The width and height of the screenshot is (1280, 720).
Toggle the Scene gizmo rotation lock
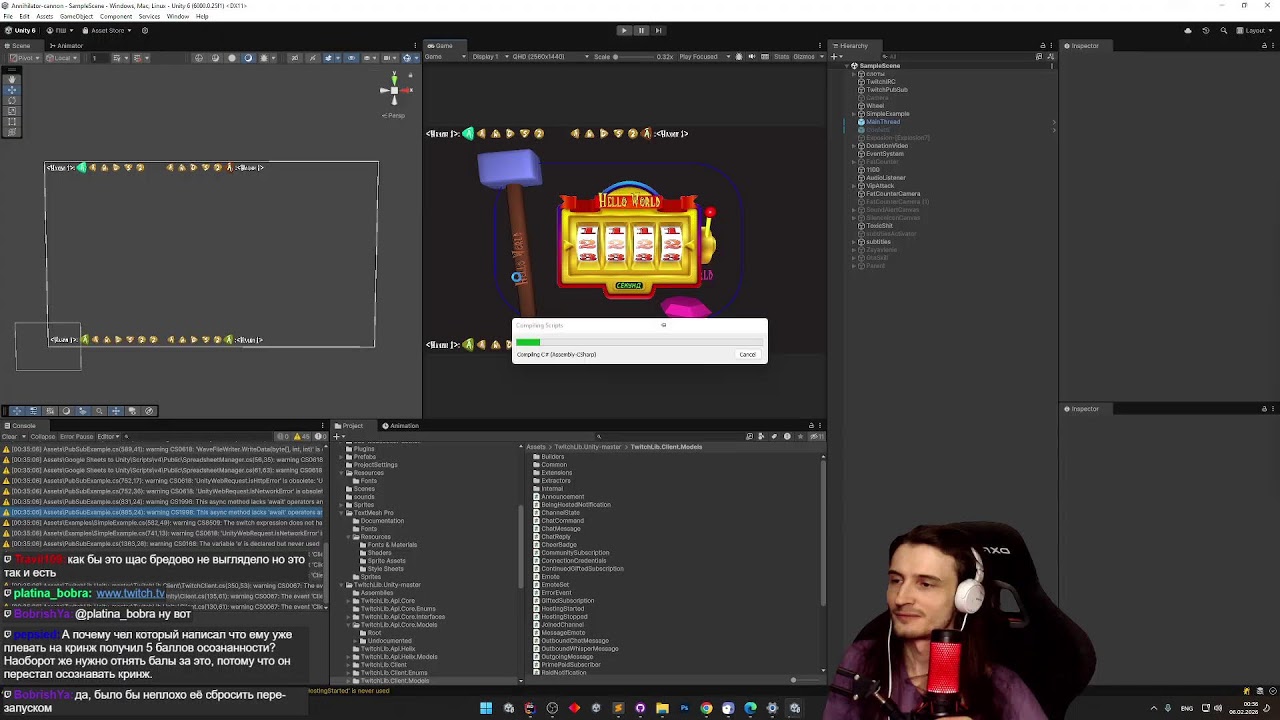tap(409, 74)
